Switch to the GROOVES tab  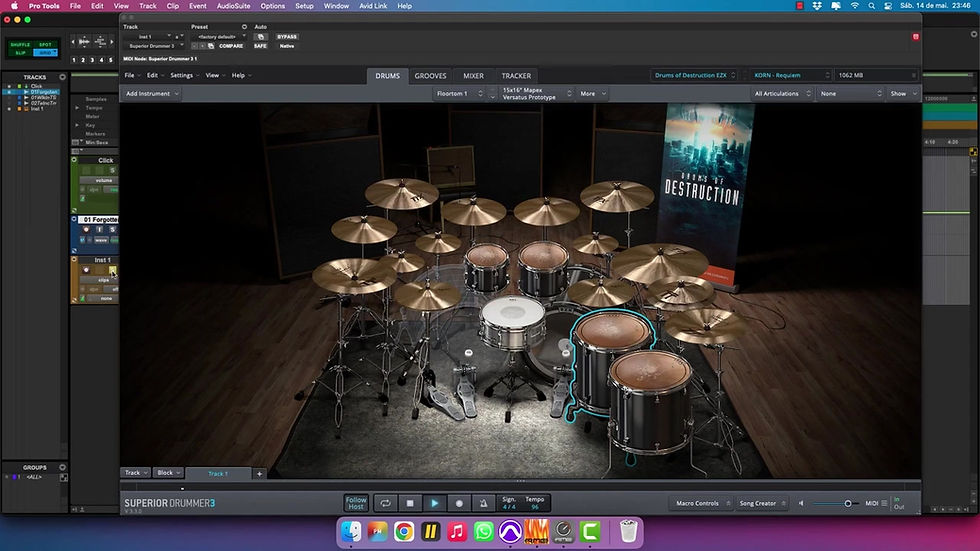tap(431, 76)
